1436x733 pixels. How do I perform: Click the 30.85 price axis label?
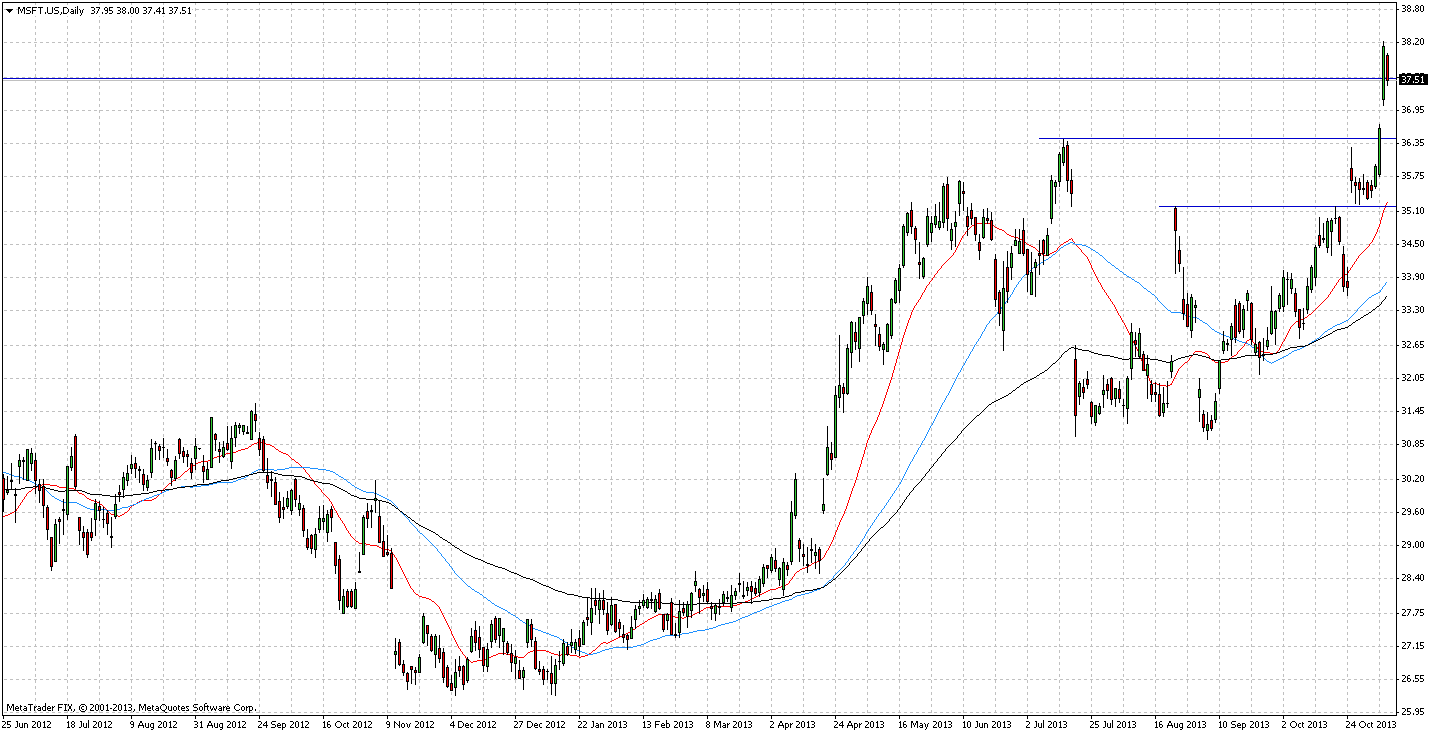click(x=1412, y=444)
